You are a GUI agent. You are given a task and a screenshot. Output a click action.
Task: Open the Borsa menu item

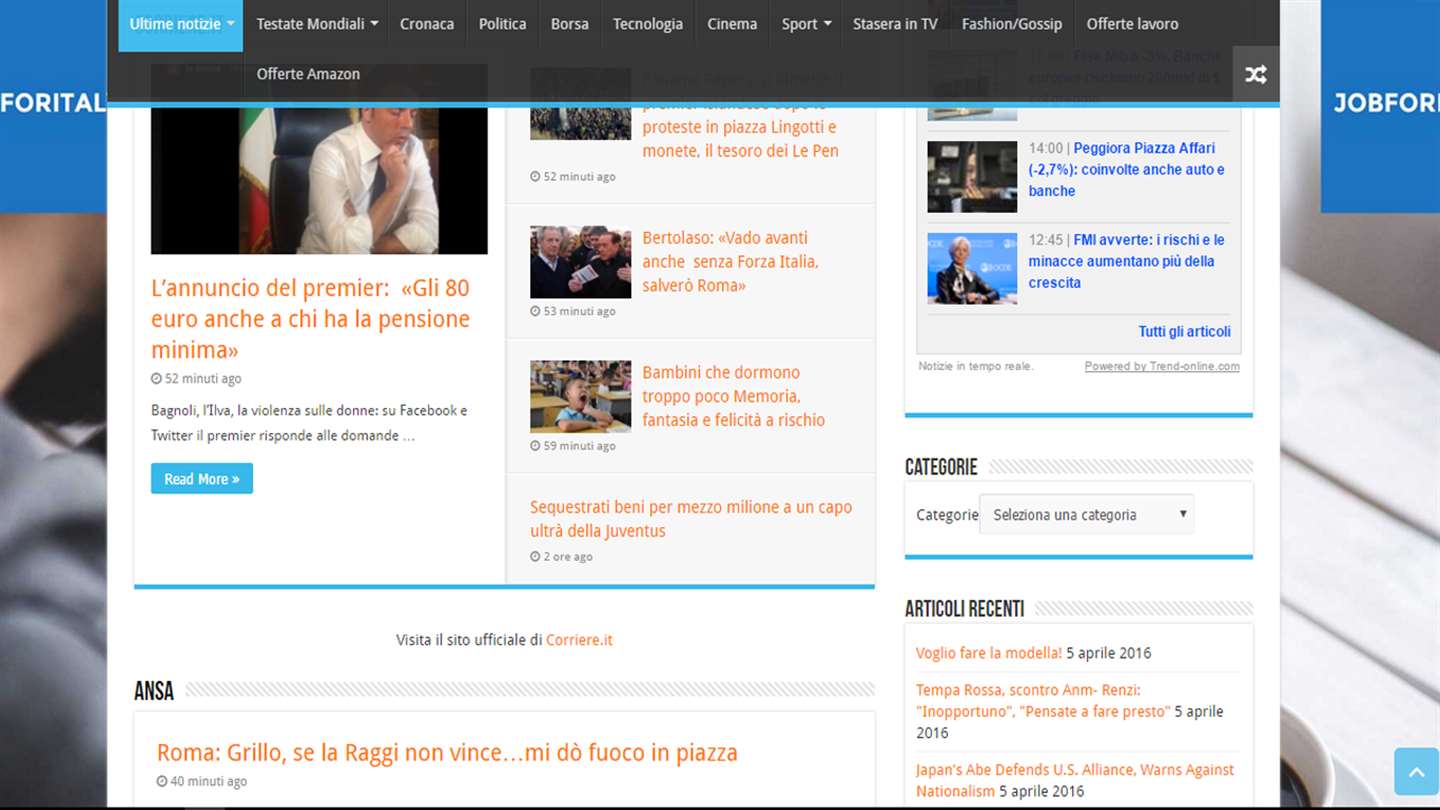pos(570,24)
